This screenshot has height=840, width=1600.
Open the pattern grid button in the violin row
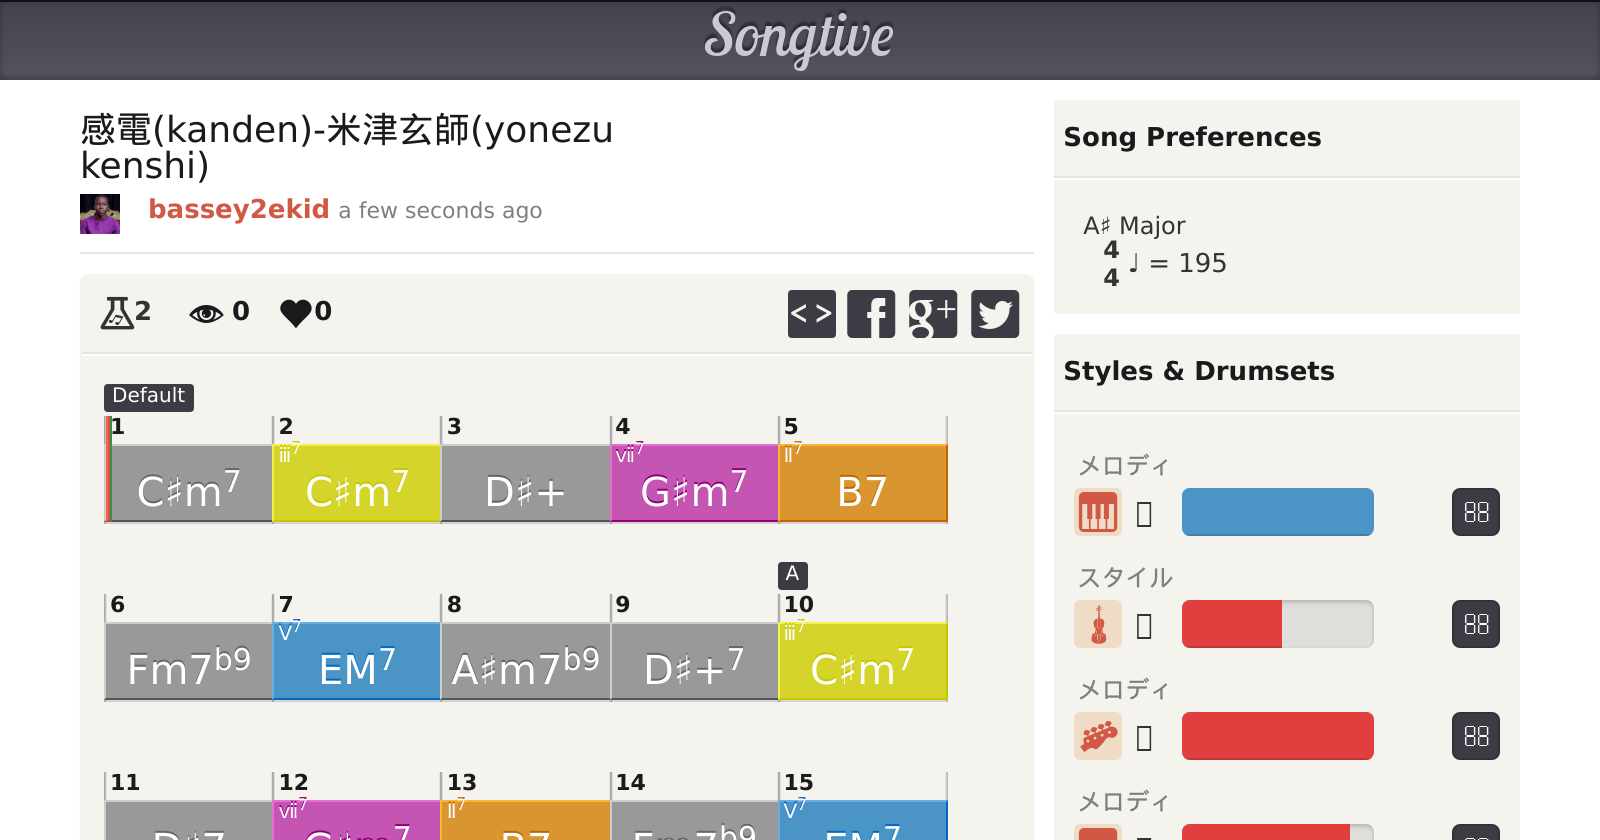pyautogui.click(x=1475, y=625)
